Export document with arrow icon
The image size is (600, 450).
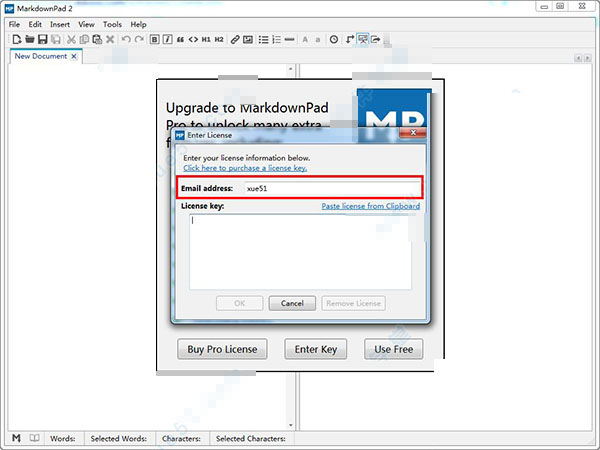(x=376, y=39)
